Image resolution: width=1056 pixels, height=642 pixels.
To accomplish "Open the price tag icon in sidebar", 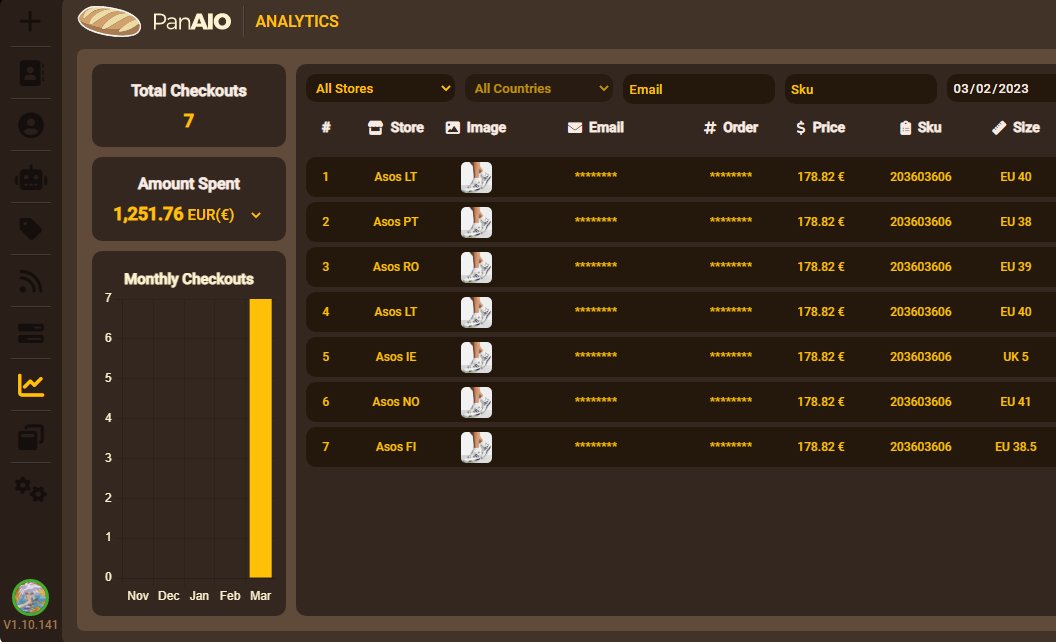I will click(30, 229).
